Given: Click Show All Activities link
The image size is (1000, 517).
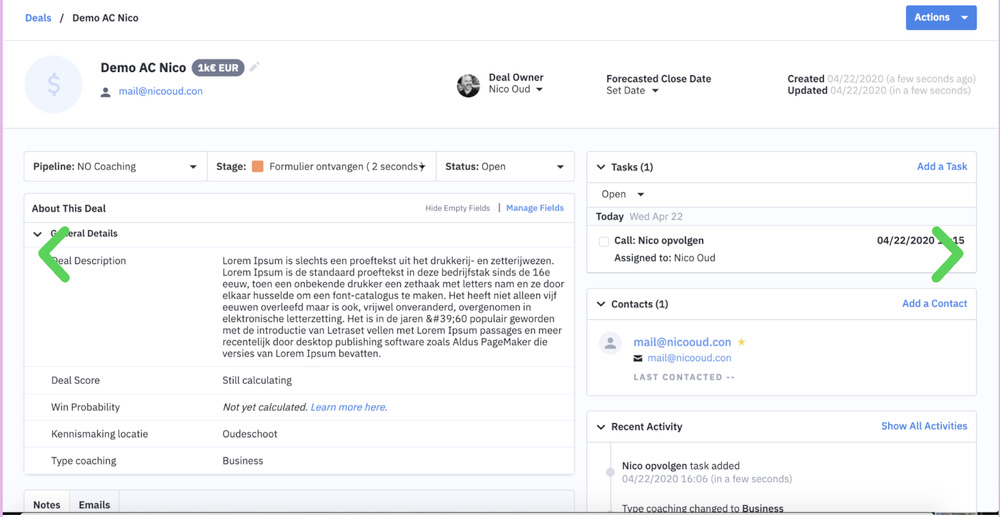Looking at the screenshot, I should [x=924, y=426].
